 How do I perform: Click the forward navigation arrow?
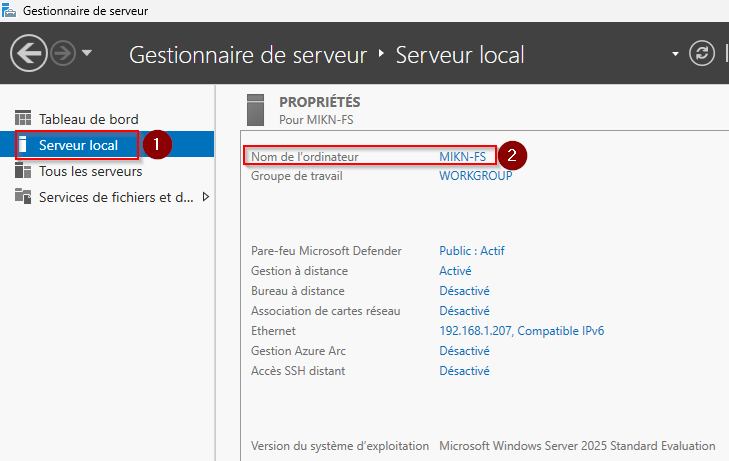coord(63,53)
